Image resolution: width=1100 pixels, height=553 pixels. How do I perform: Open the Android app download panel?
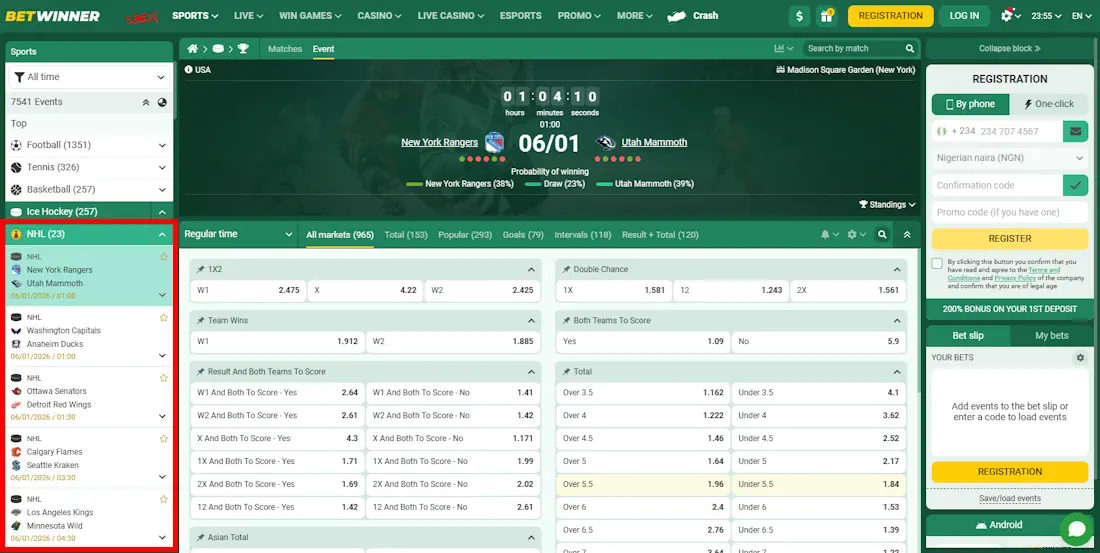click(x=999, y=525)
